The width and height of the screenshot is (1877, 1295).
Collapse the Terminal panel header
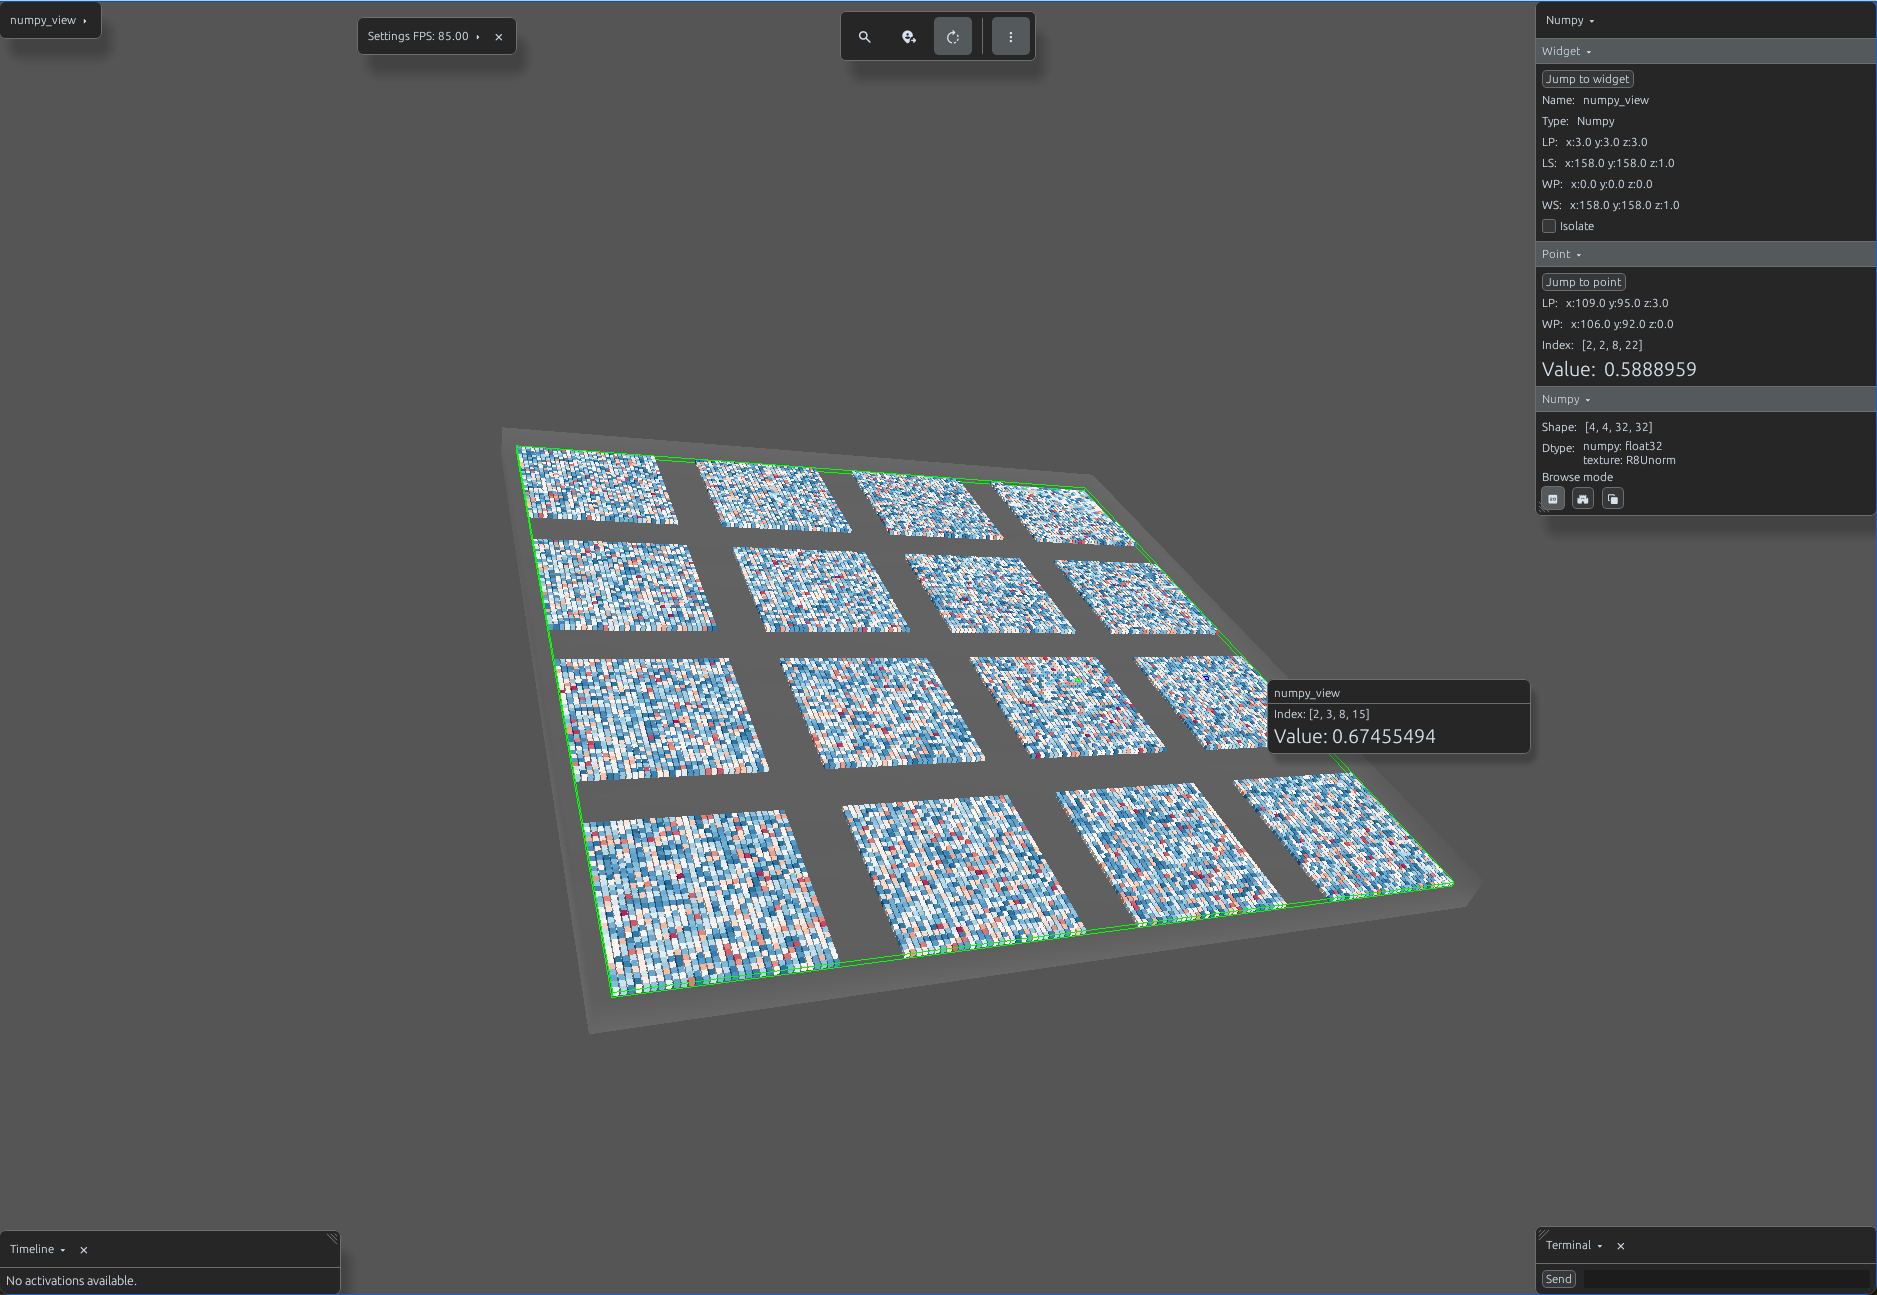pos(1574,1245)
